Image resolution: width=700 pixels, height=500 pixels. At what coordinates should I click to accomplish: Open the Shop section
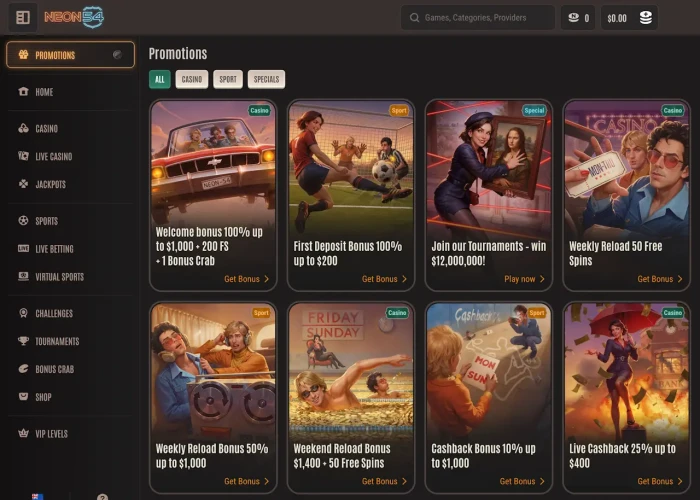point(44,397)
